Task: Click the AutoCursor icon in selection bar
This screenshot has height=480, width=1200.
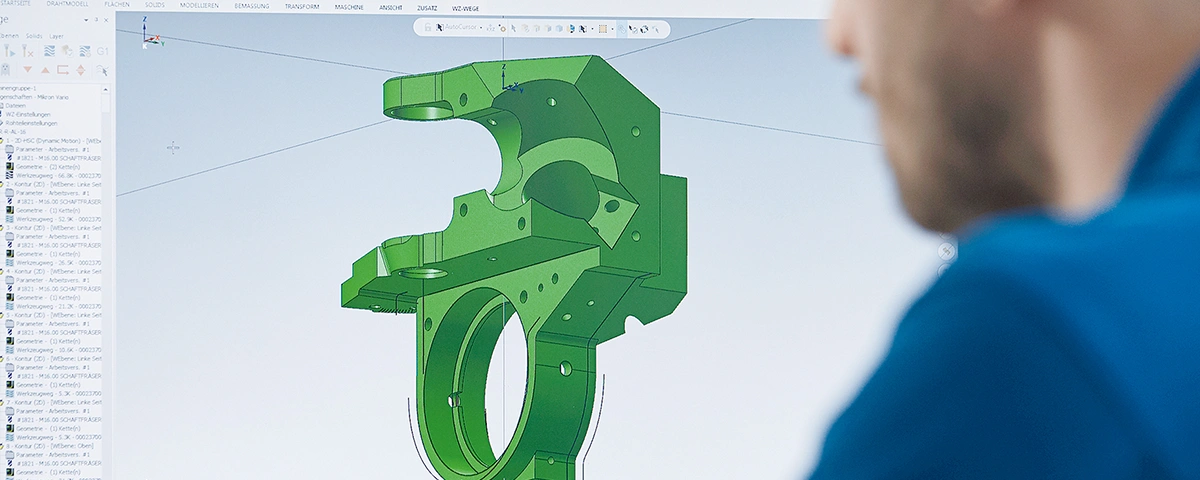Action: (x=439, y=28)
